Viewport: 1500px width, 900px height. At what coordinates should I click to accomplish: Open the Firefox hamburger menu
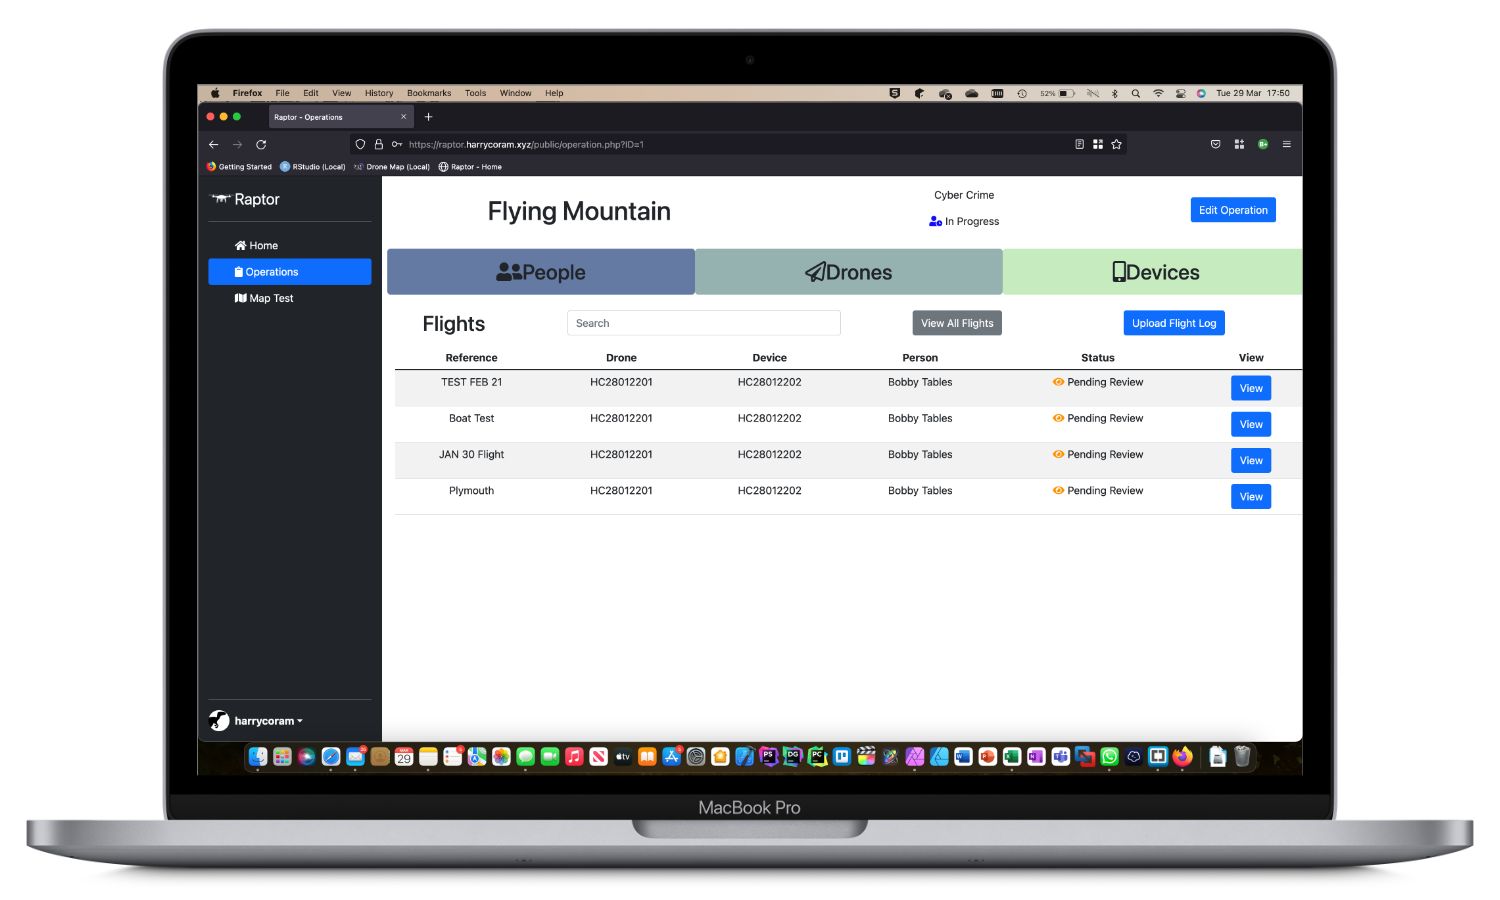click(1286, 145)
